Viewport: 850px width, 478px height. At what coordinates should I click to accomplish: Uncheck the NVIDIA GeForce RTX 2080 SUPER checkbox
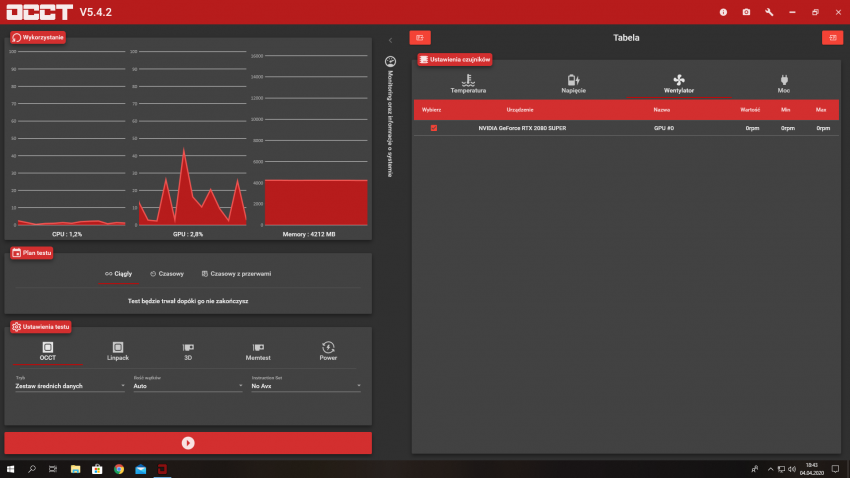click(x=434, y=128)
